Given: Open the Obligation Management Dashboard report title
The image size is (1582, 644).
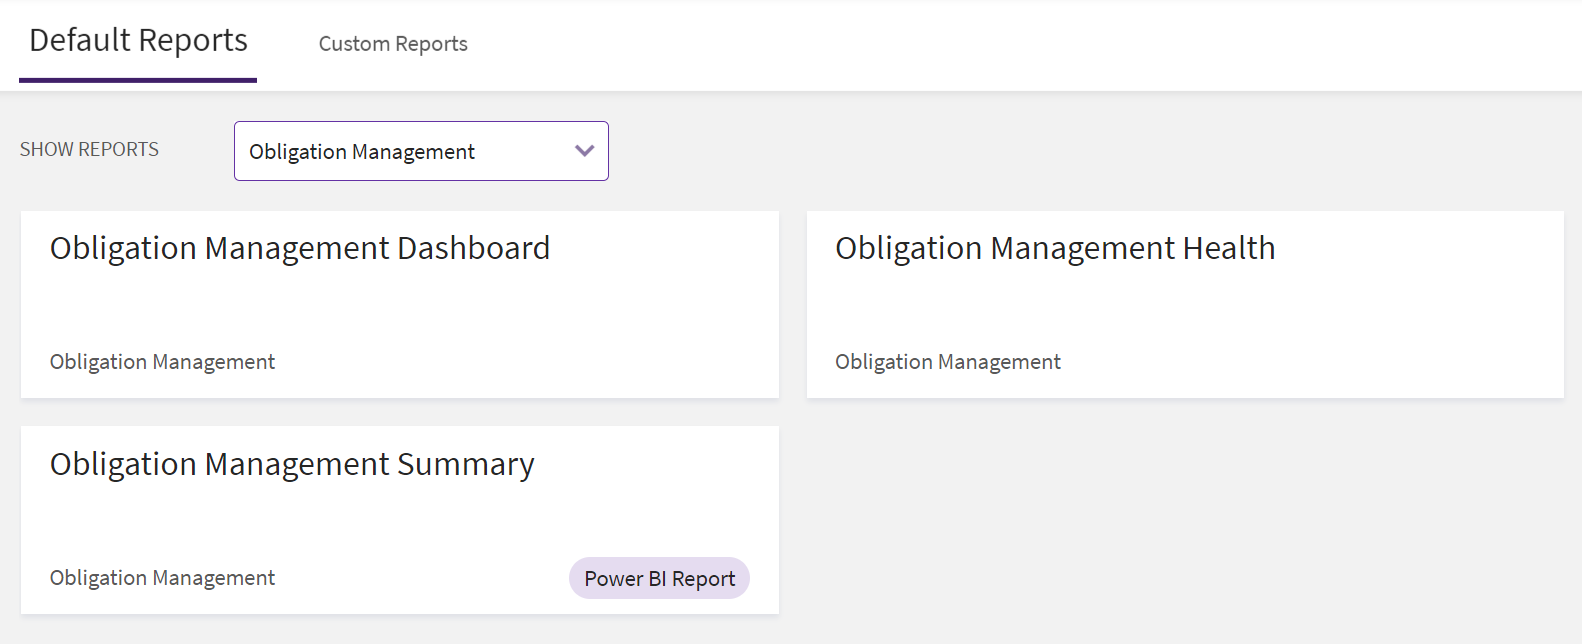Looking at the screenshot, I should click(299, 248).
